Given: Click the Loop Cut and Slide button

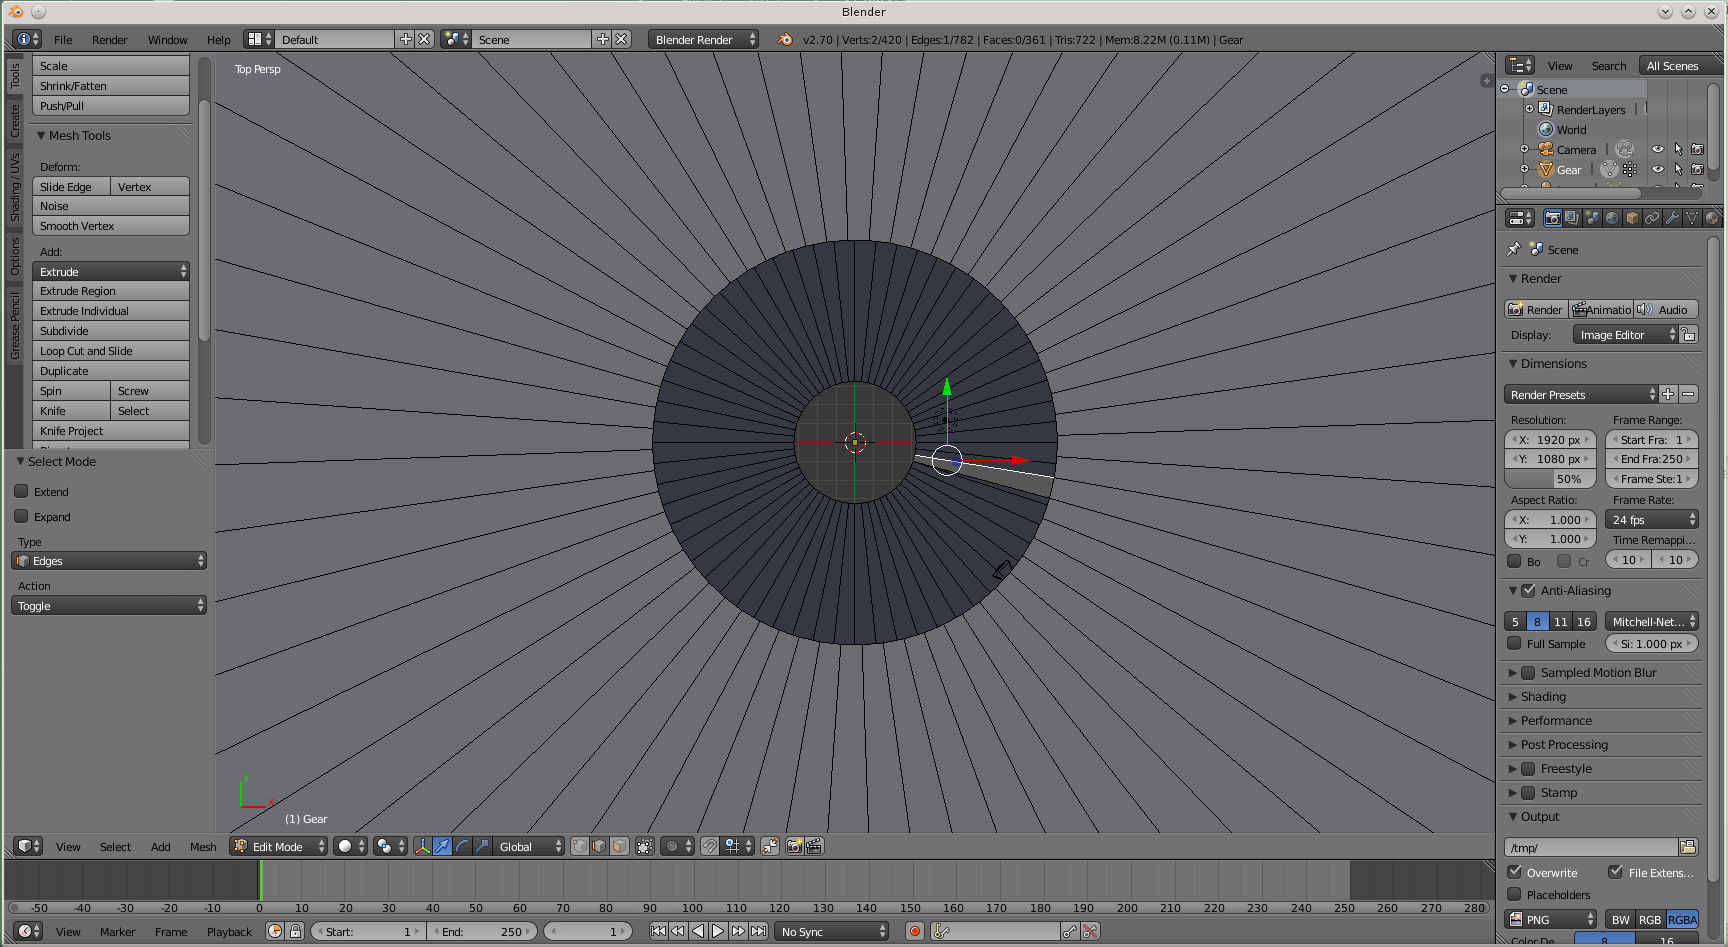Looking at the screenshot, I should [110, 351].
